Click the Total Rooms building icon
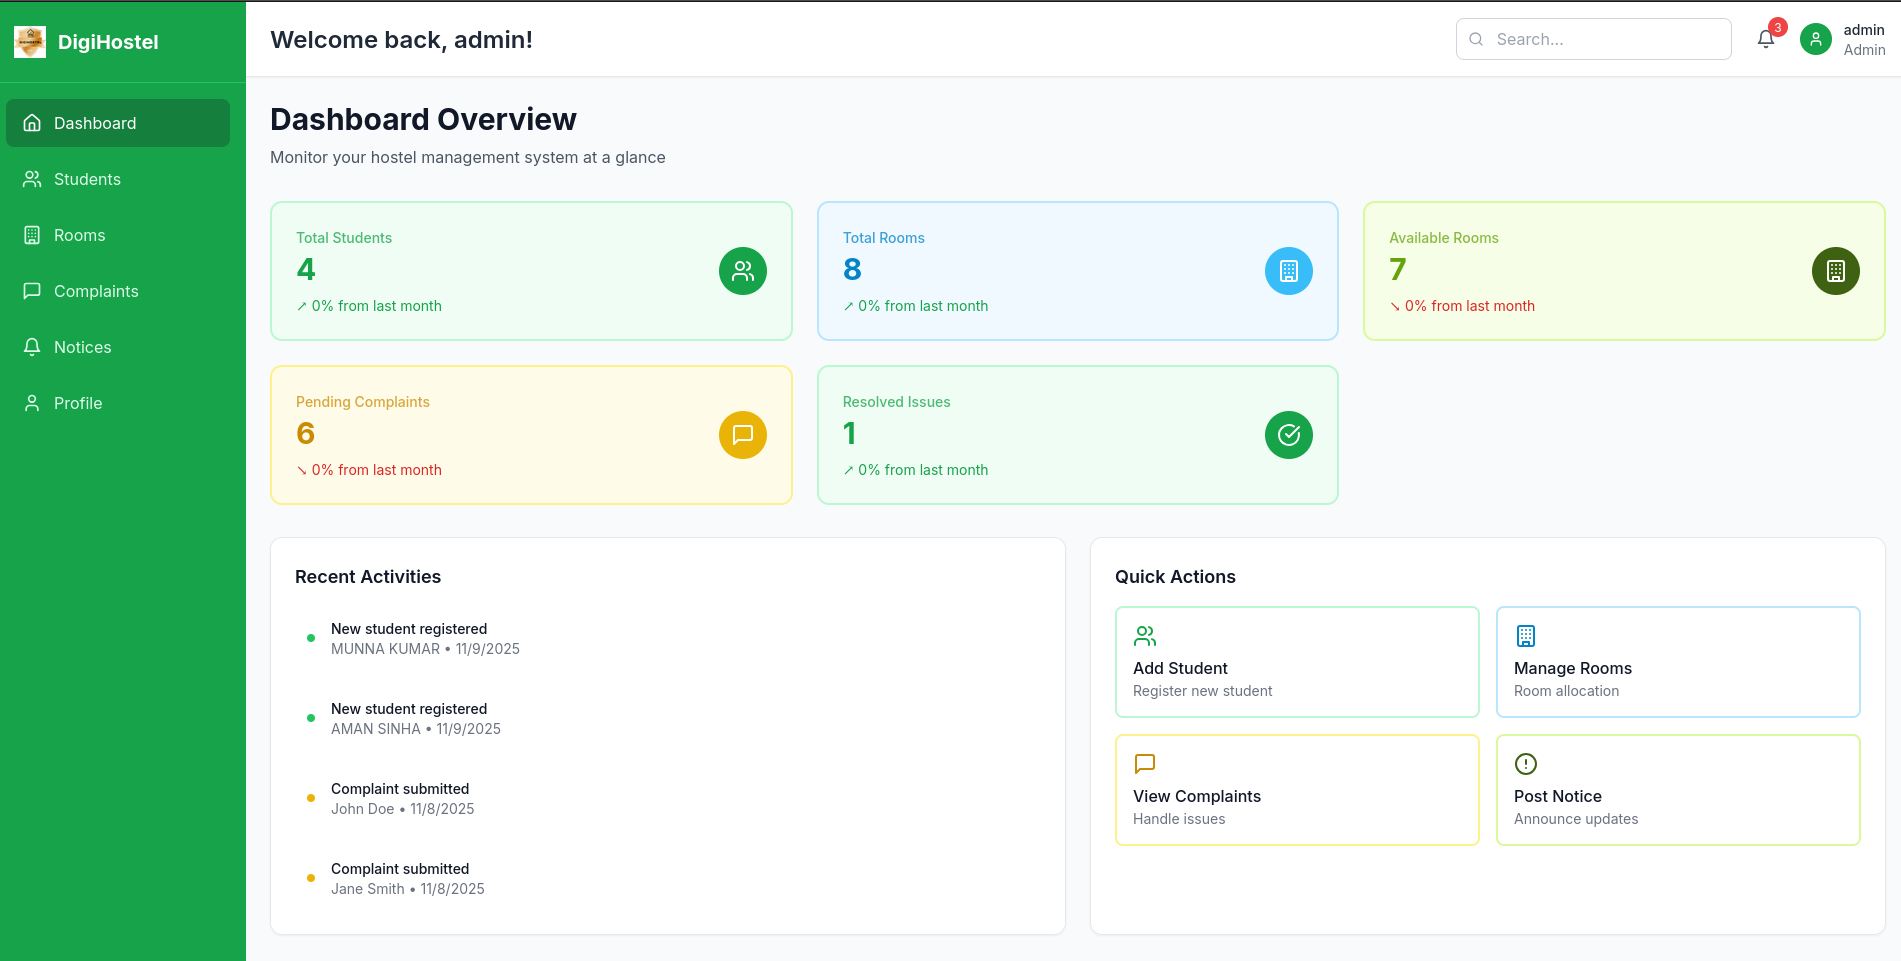The image size is (1901, 961). click(1288, 271)
